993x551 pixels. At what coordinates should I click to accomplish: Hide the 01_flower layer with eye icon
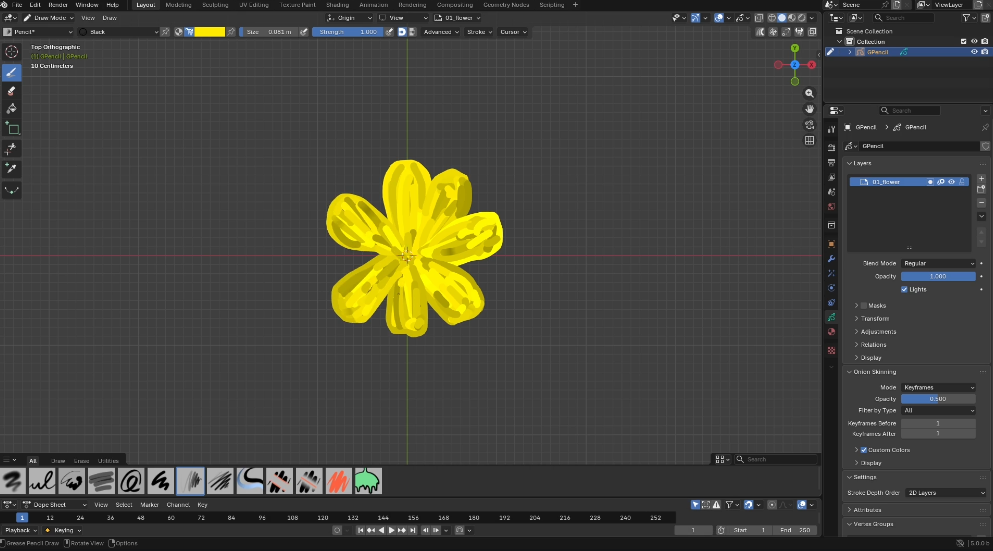click(x=951, y=182)
